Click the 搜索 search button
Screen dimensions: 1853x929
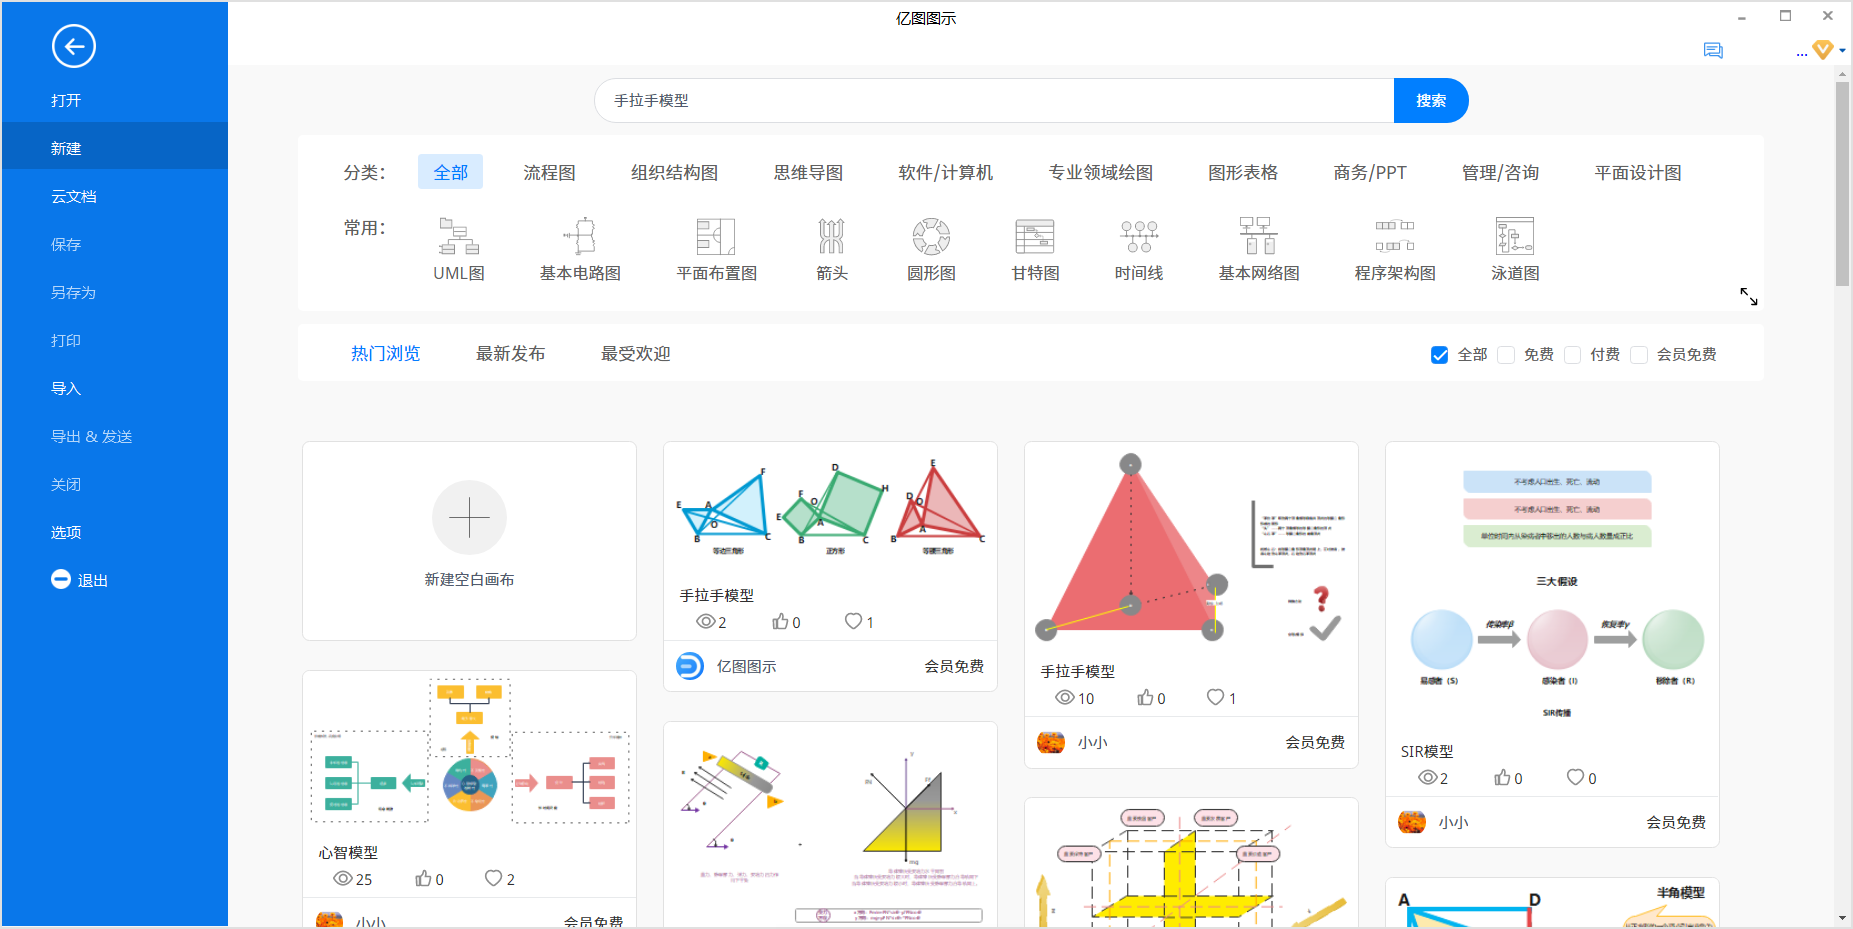point(1431,100)
